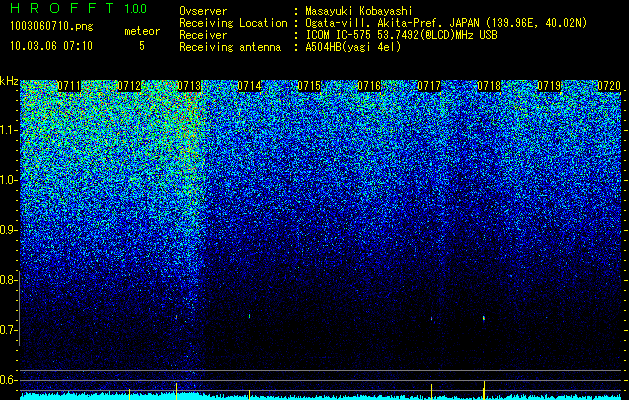Click the 0719 time marker
The height and width of the screenshot is (400, 629).
point(549,86)
